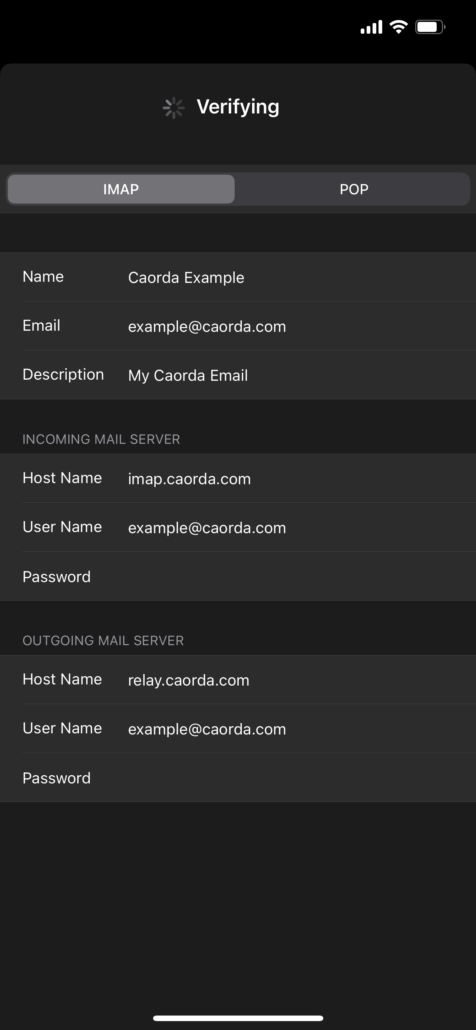Screen dimensions: 476x1030
Task: Tap the outgoing server Password field
Action: pos(238,778)
